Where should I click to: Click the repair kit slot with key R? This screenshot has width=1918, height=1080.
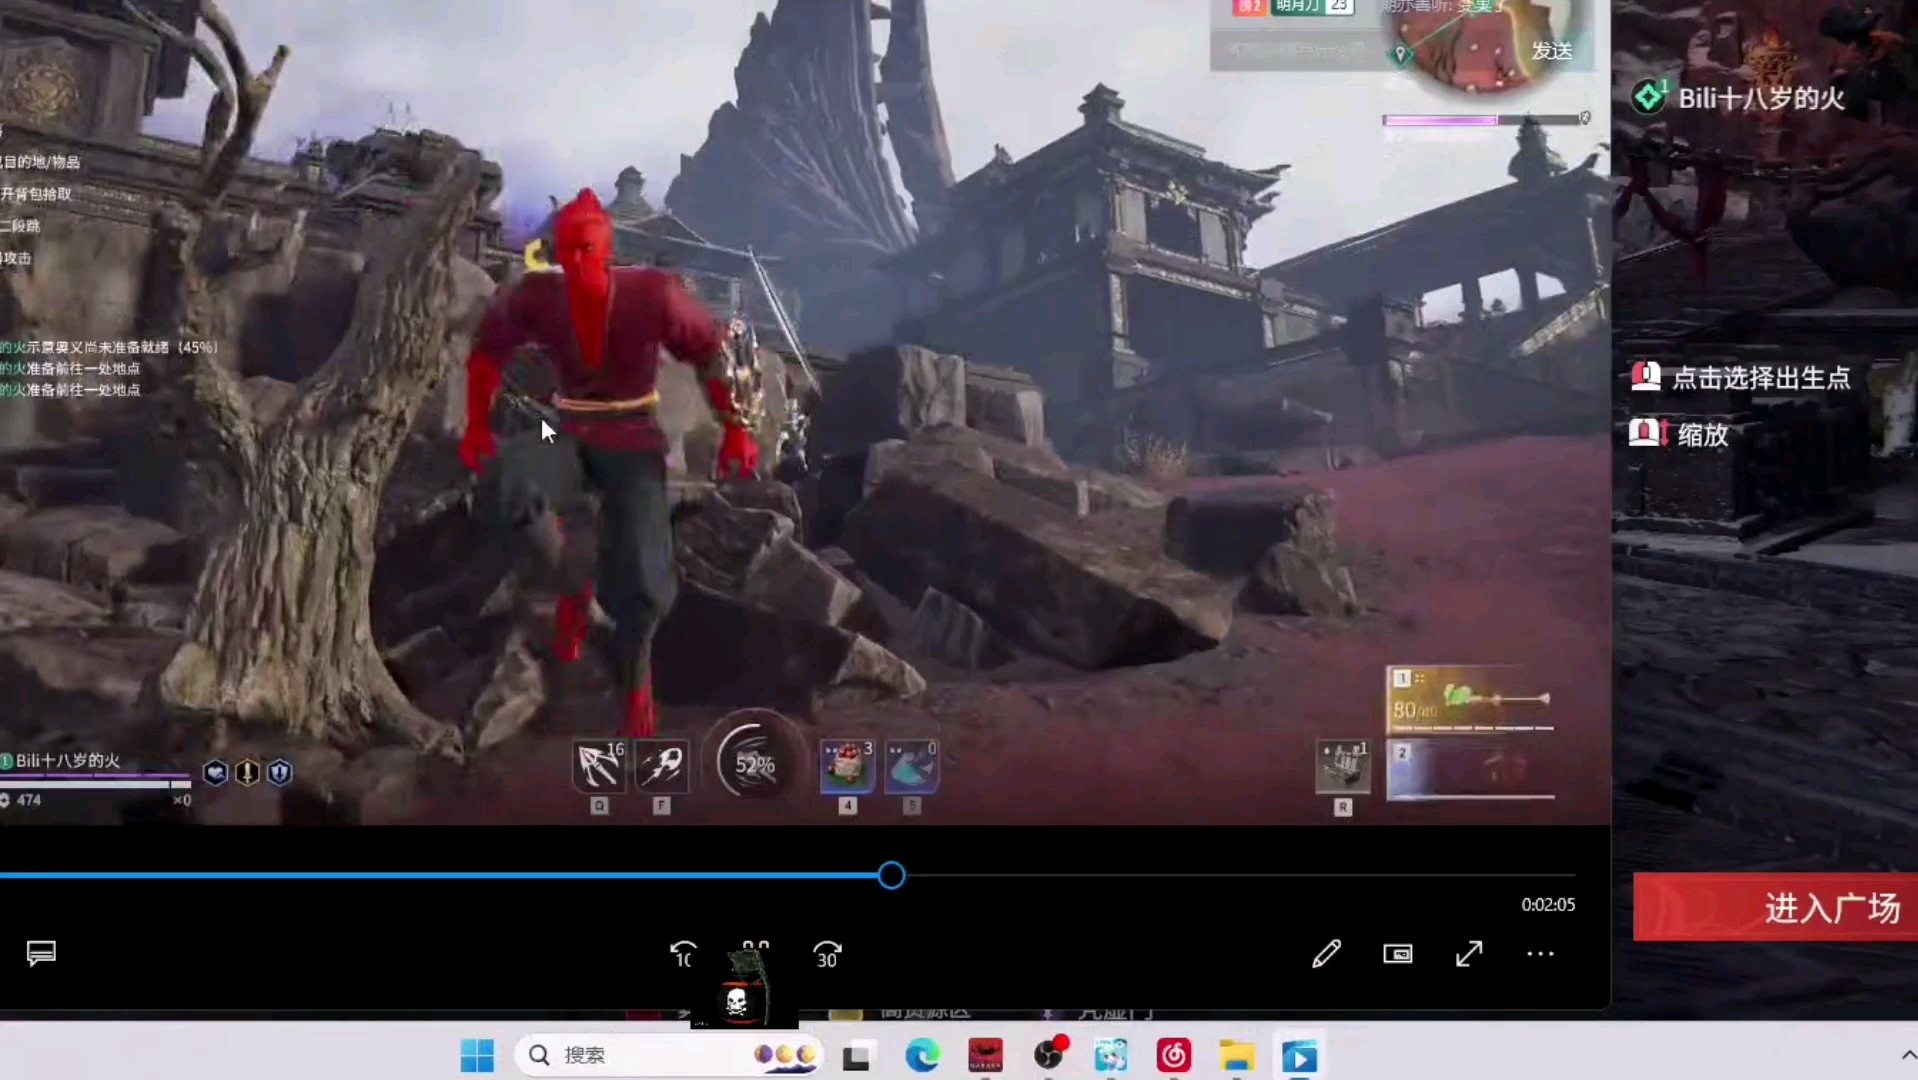[1343, 768]
